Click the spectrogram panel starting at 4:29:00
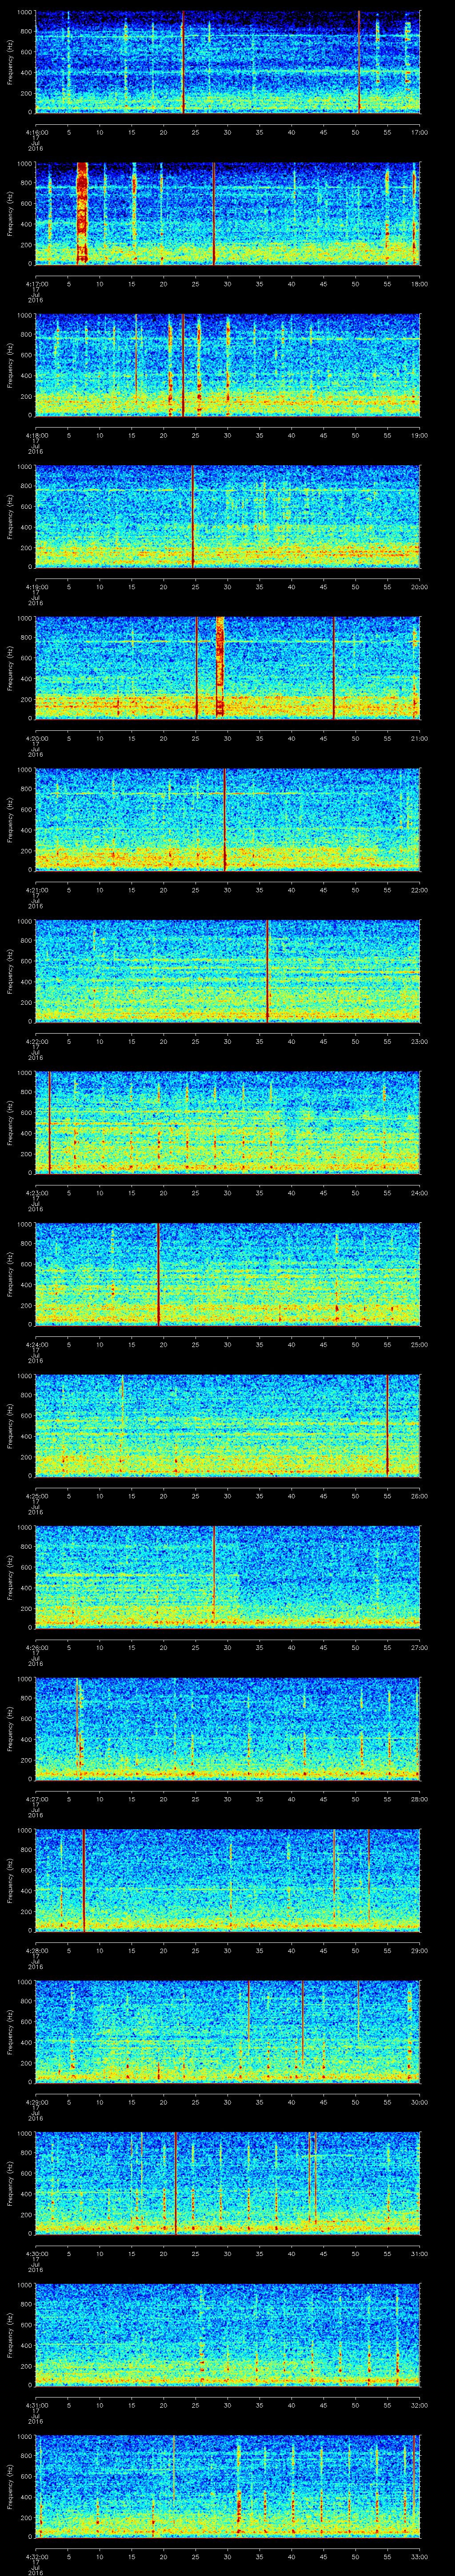 point(227,2032)
